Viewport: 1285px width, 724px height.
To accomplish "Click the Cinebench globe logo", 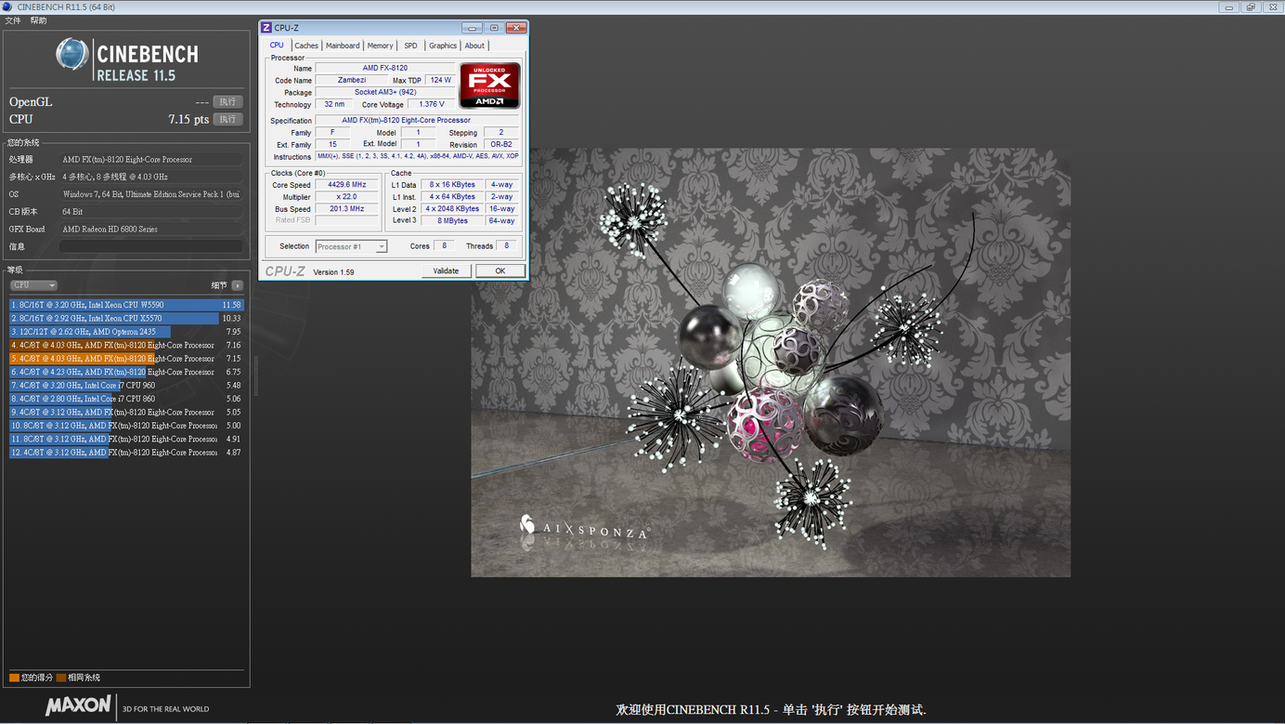I will coord(72,54).
